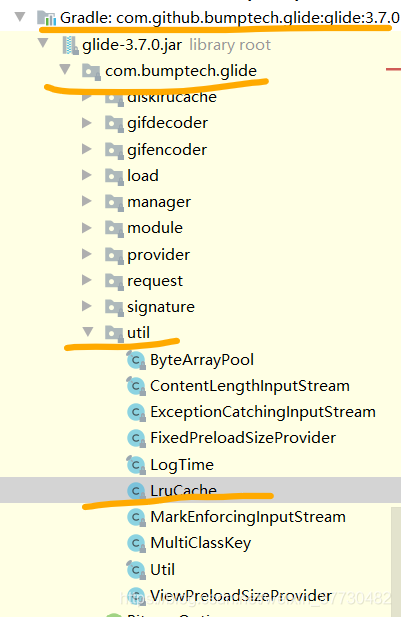
Task: Expand the request package
Action: tap(87, 280)
